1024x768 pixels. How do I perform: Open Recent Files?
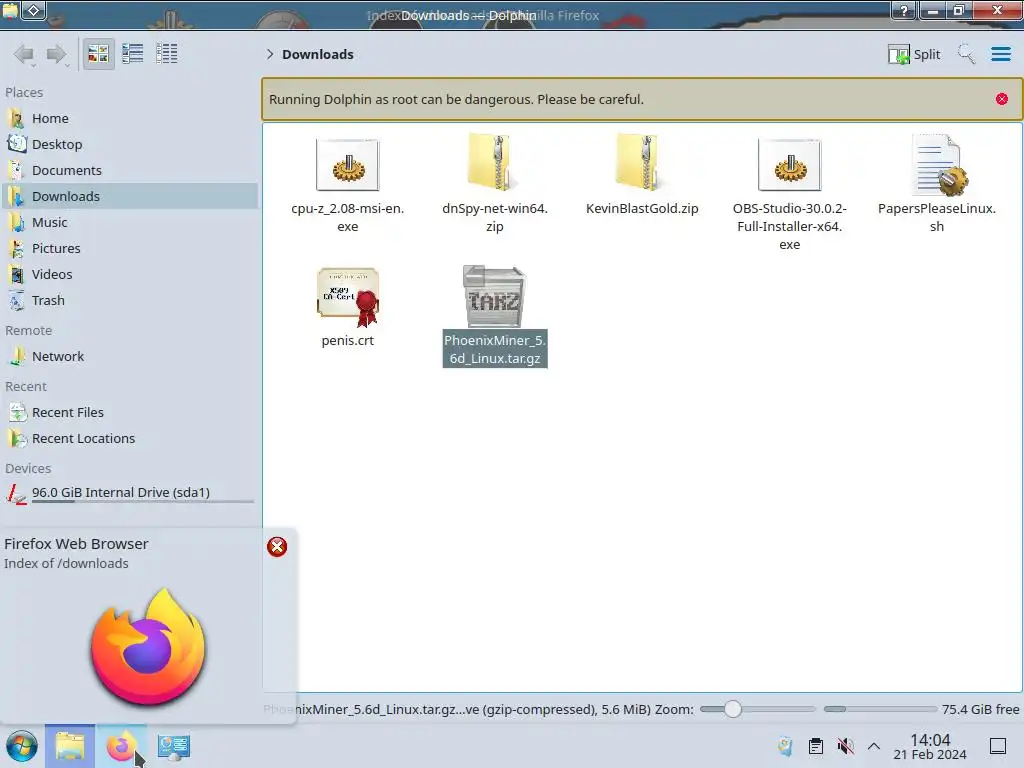pos(131,413)
